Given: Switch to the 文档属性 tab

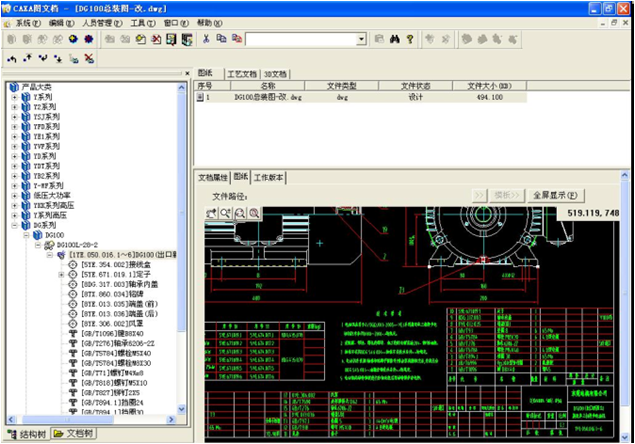Looking at the screenshot, I should (213, 177).
